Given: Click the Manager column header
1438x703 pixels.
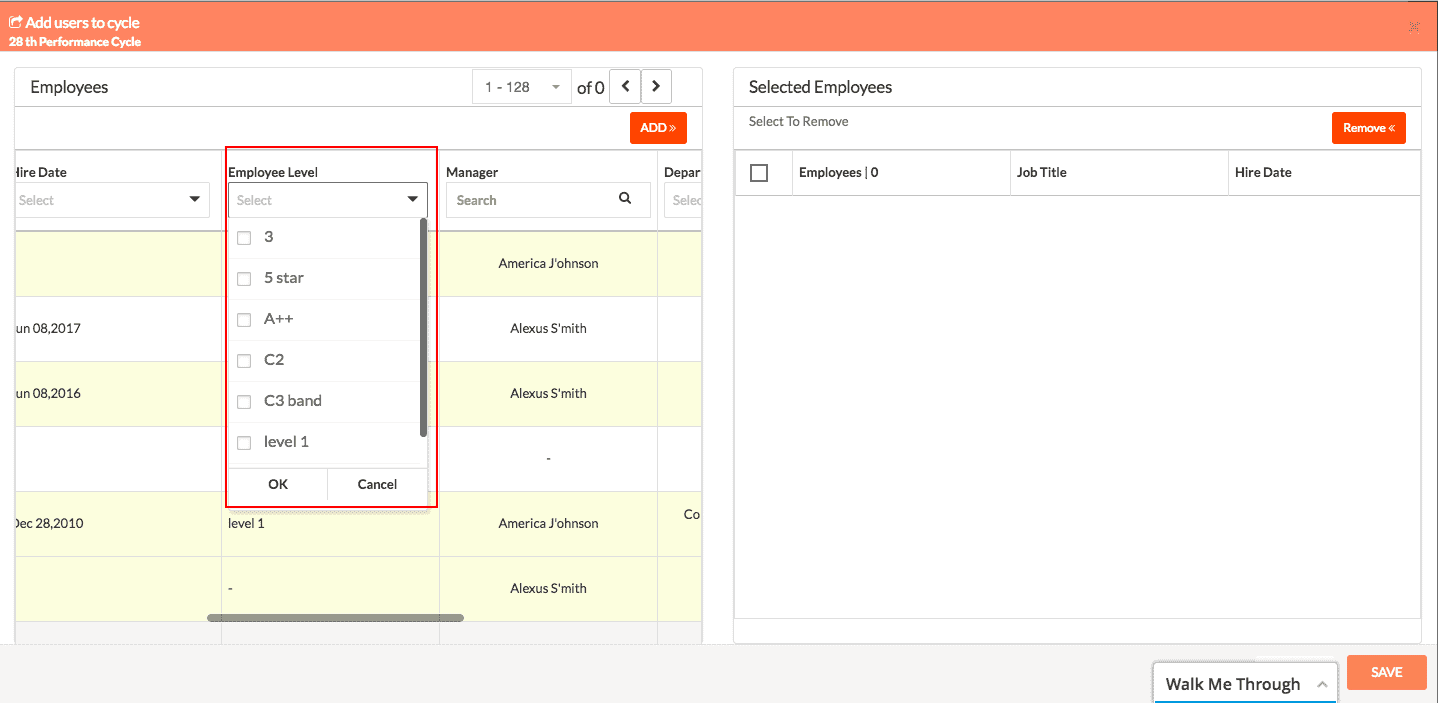Looking at the screenshot, I should point(472,172).
